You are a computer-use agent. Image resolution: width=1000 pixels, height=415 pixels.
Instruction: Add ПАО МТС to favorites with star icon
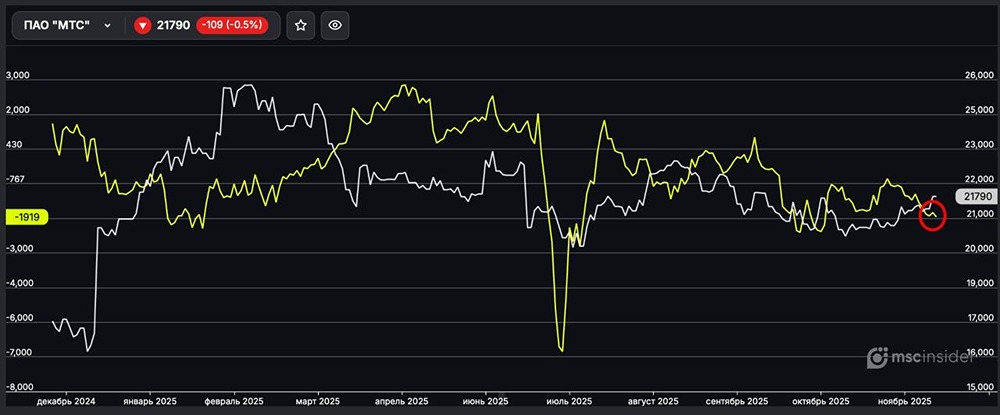[300, 26]
